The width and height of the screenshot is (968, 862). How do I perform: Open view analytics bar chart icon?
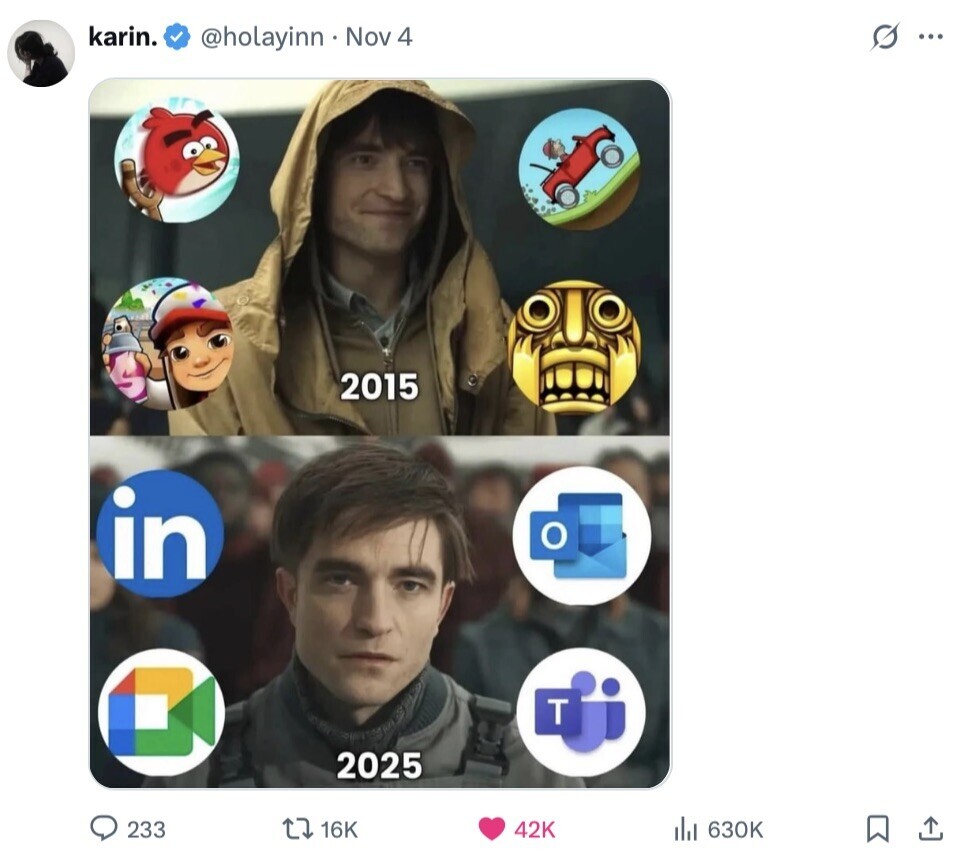(x=686, y=828)
